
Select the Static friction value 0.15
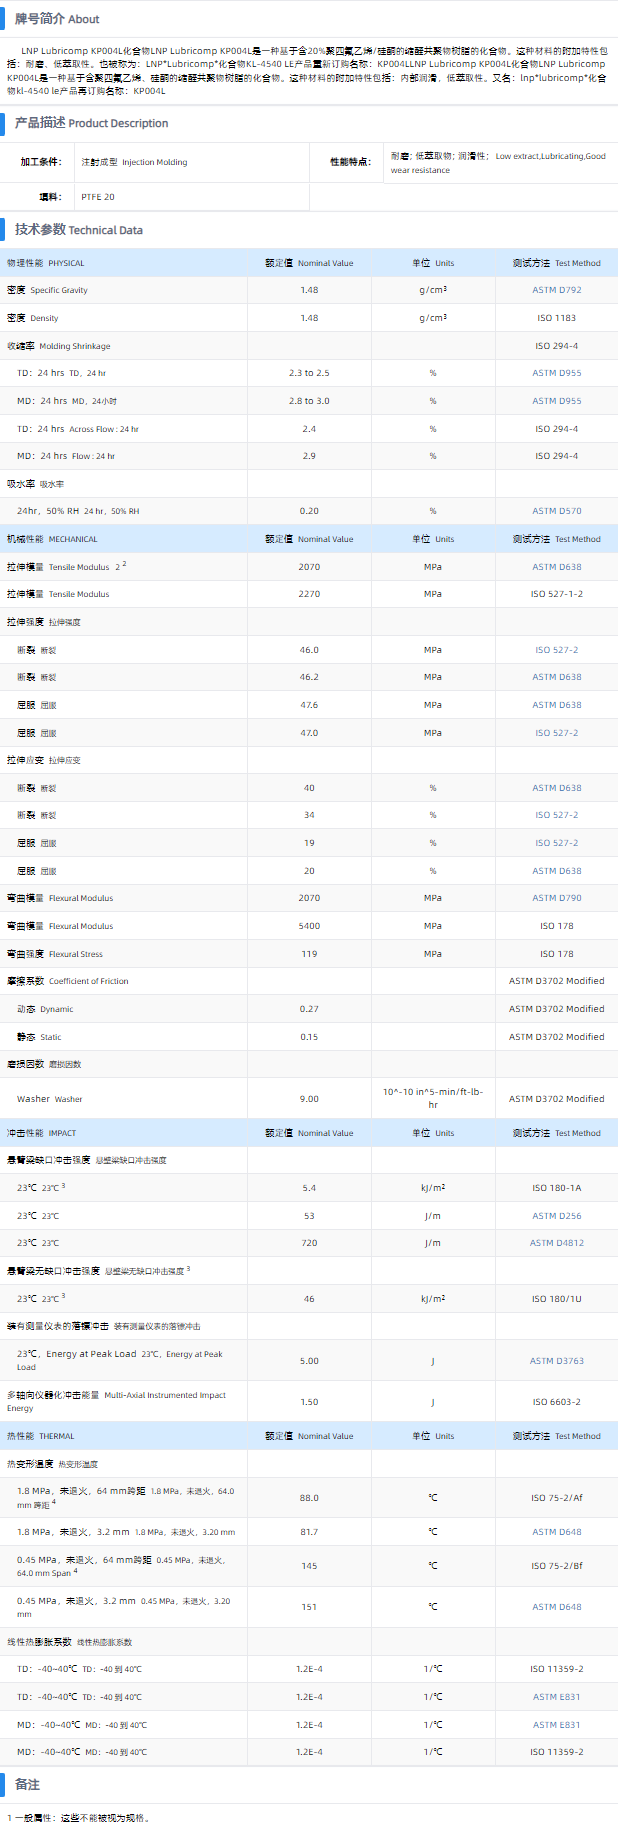point(309,1037)
